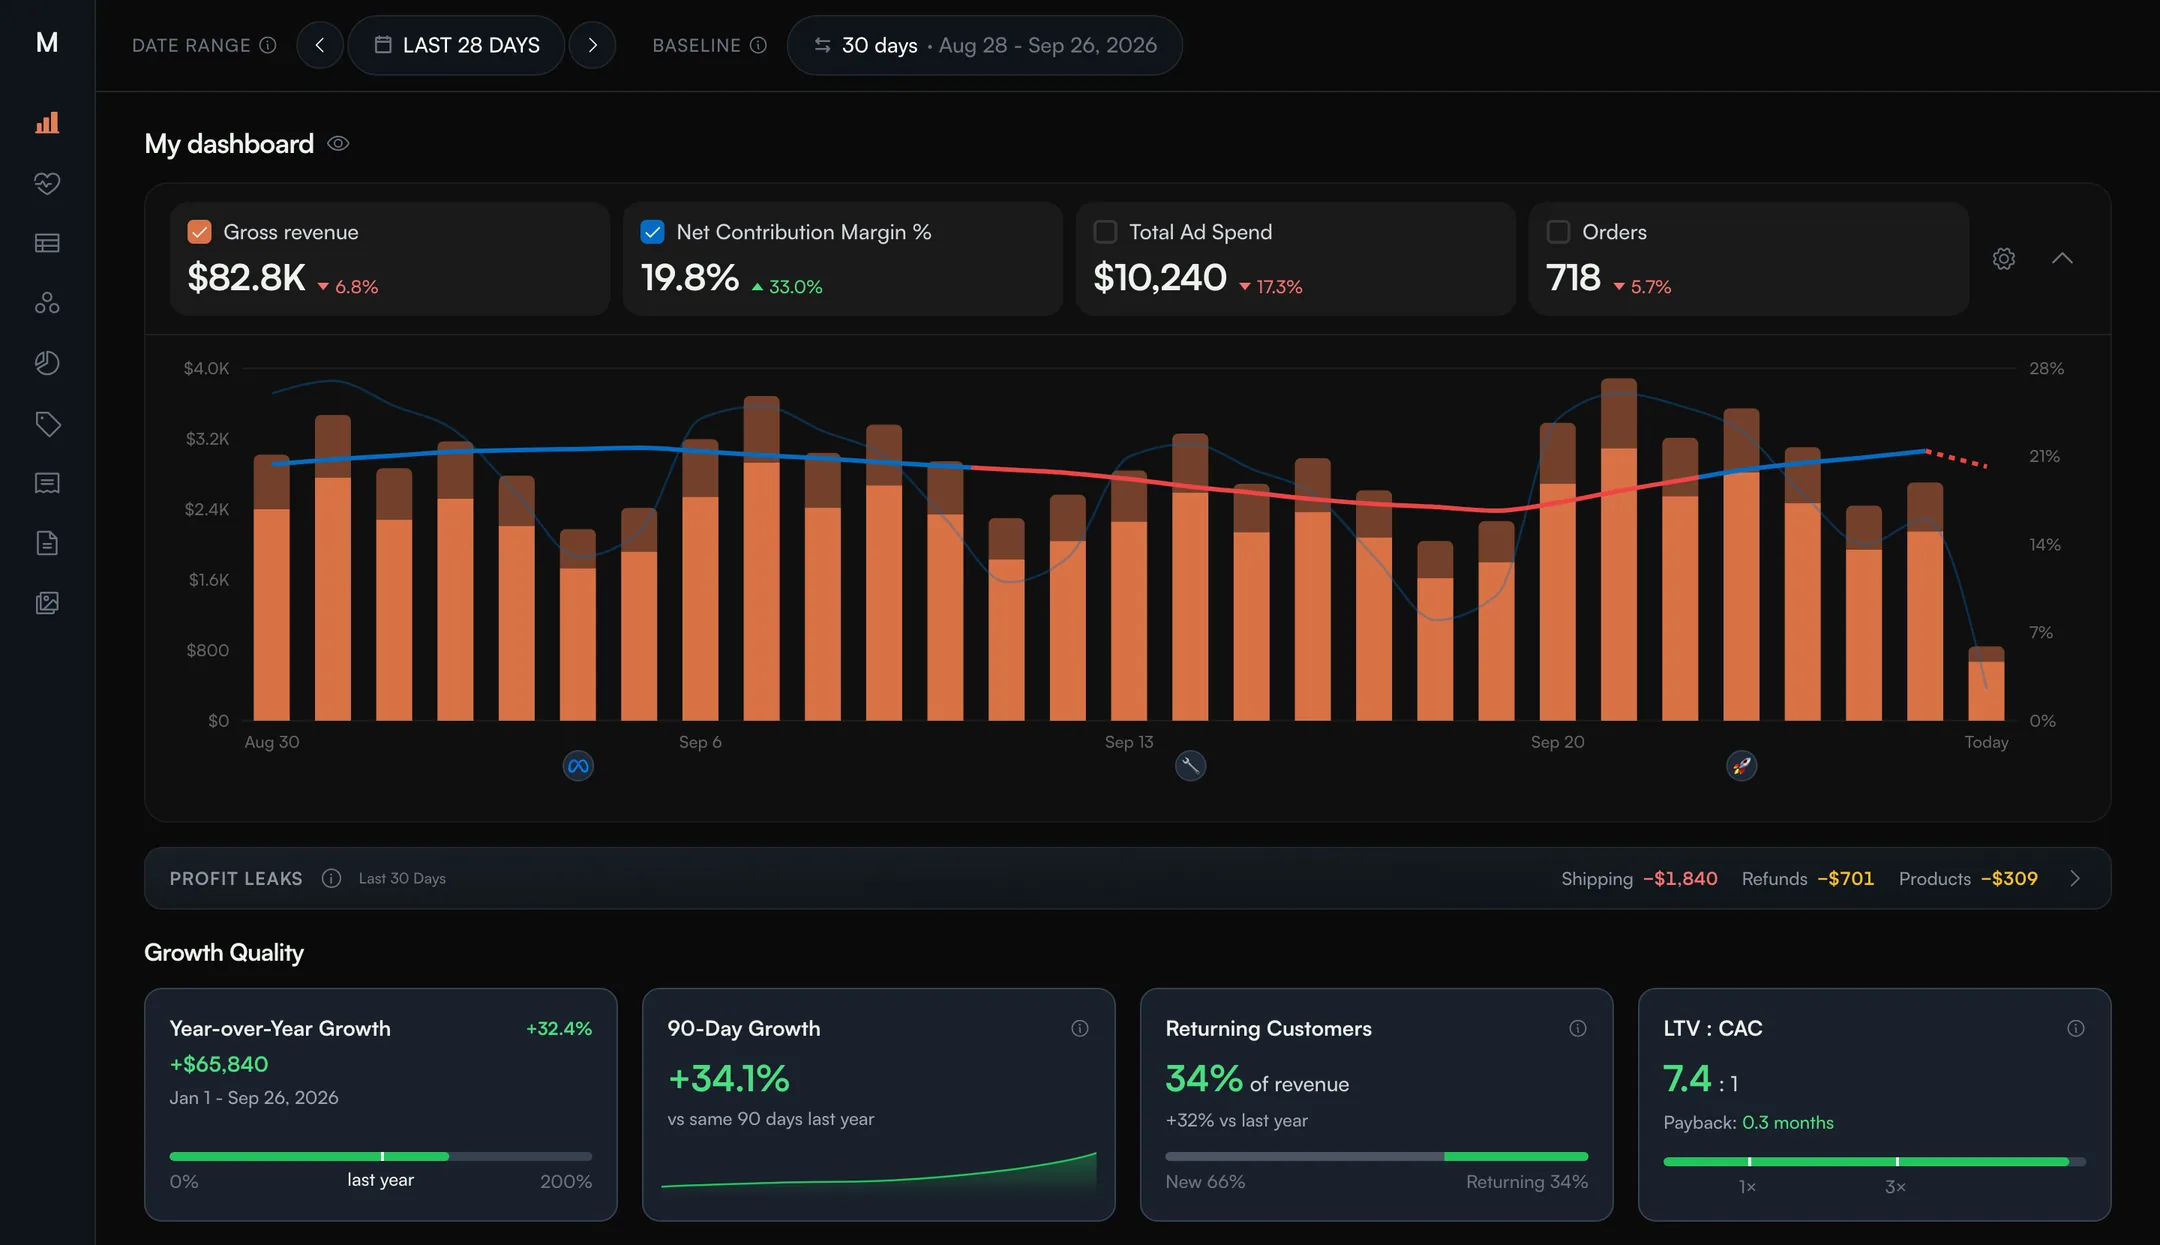
Task: Click the Profit Leaks info icon
Action: 331,878
